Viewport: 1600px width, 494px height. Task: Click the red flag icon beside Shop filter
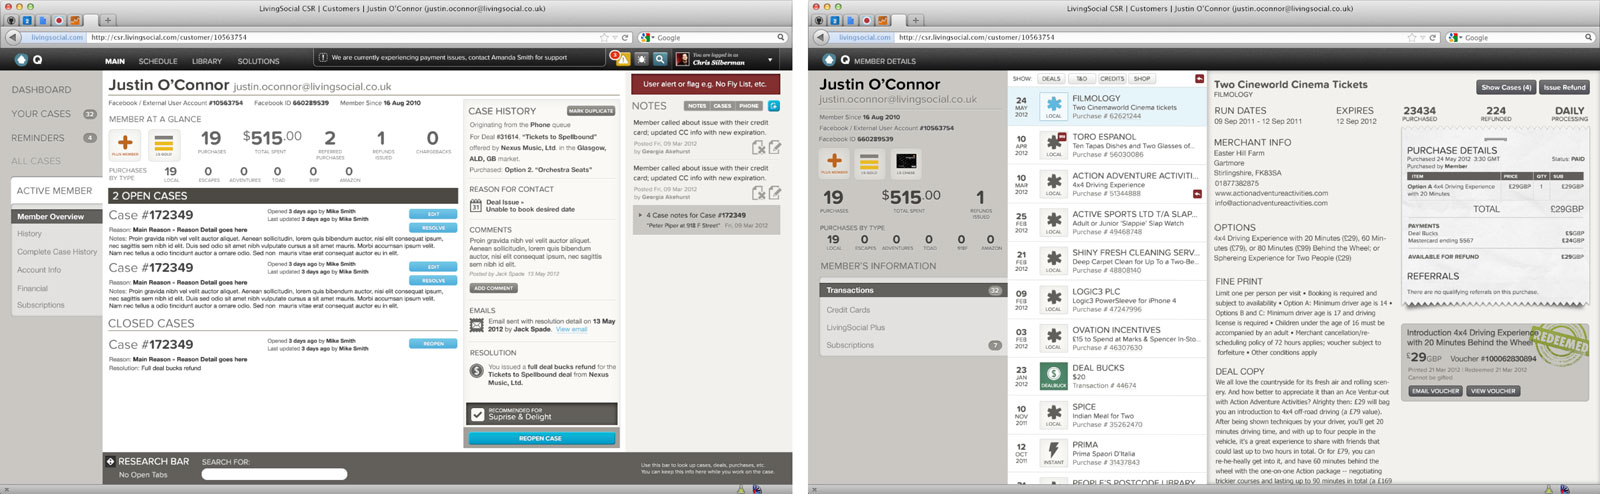pyautogui.click(x=1199, y=78)
